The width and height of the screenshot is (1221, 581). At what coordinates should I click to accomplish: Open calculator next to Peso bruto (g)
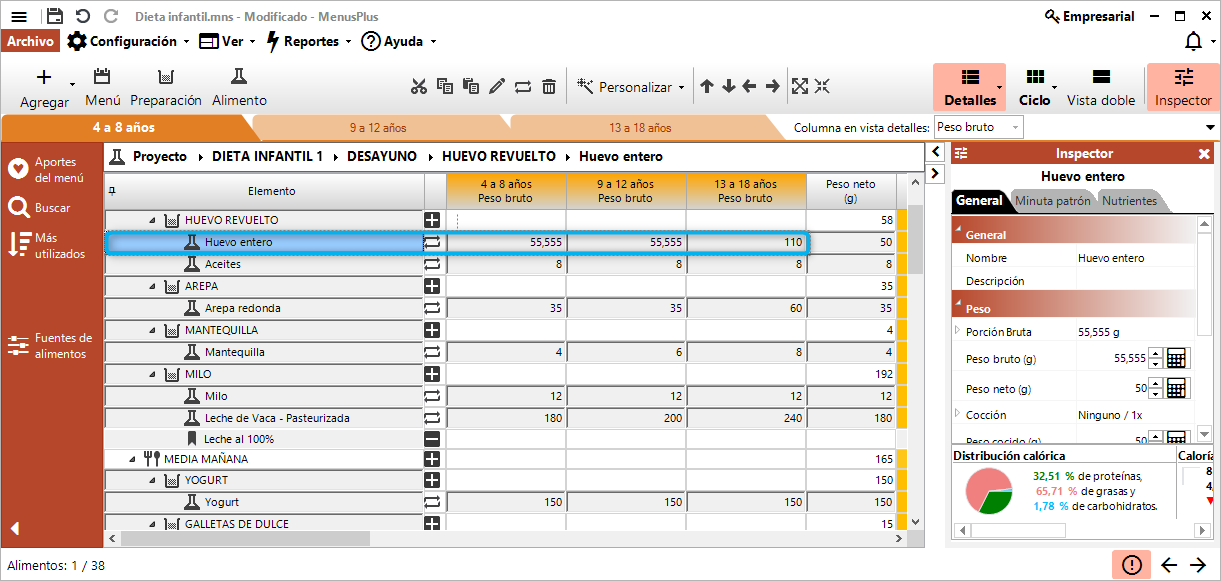coord(1177,359)
